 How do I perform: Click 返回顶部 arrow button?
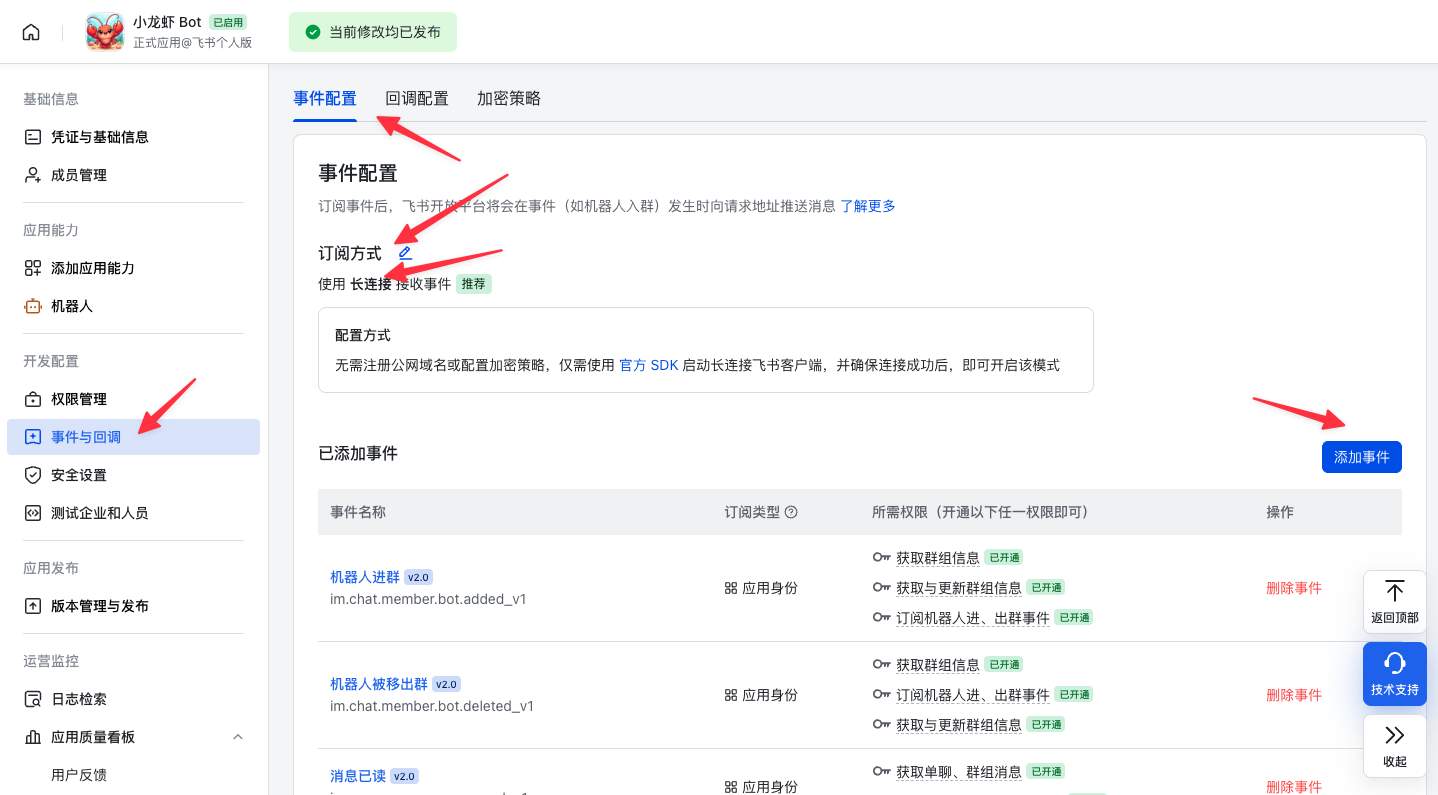point(1395,602)
